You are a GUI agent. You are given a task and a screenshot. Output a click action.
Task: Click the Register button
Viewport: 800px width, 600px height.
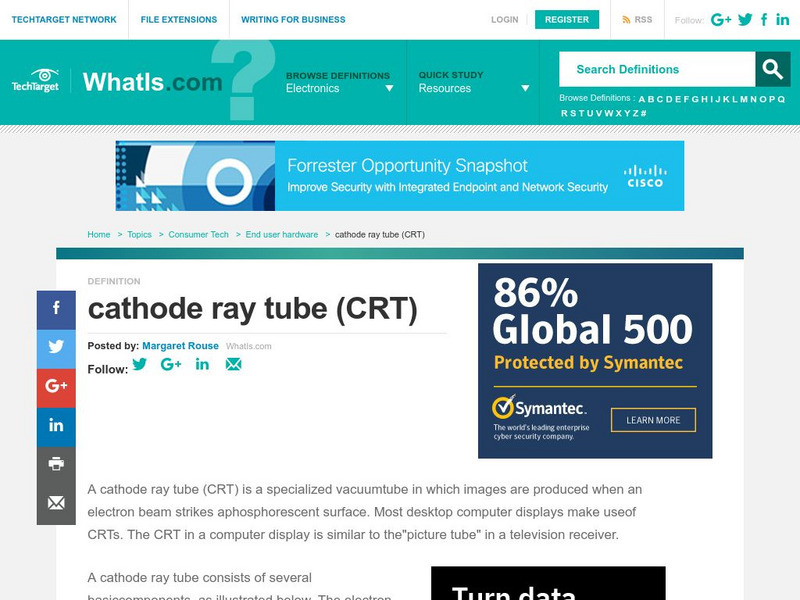pyautogui.click(x=567, y=19)
